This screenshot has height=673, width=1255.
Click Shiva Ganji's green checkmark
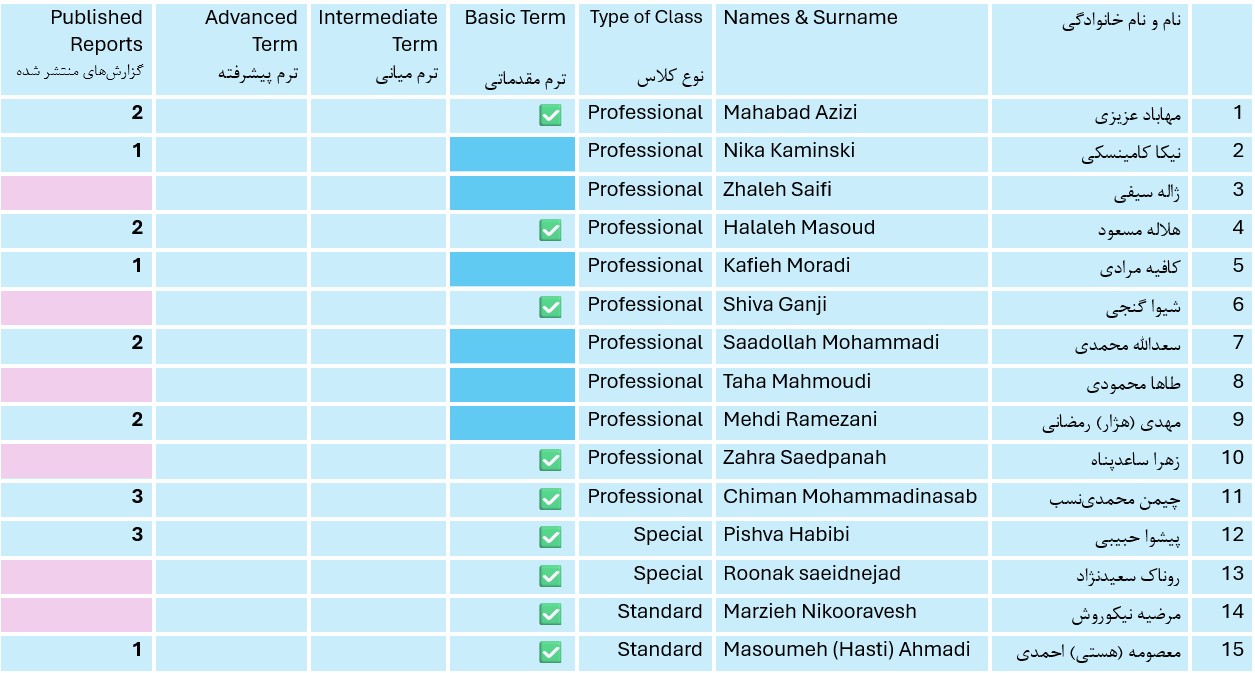pyautogui.click(x=550, y=307)
